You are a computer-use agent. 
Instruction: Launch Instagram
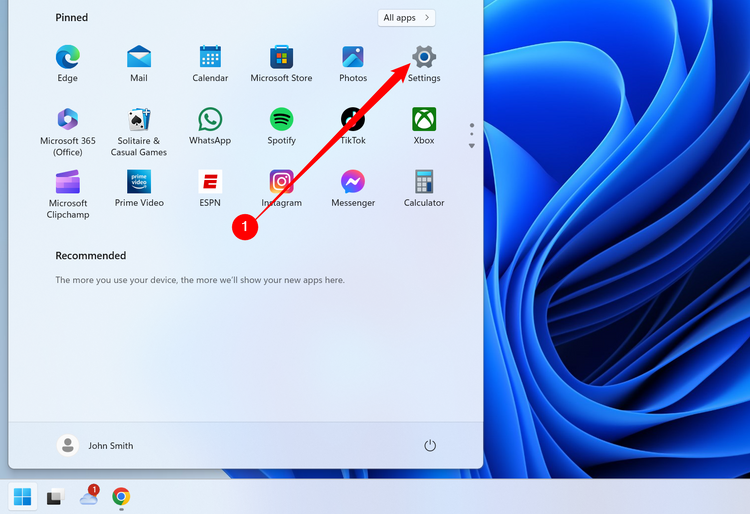(281, 188)
